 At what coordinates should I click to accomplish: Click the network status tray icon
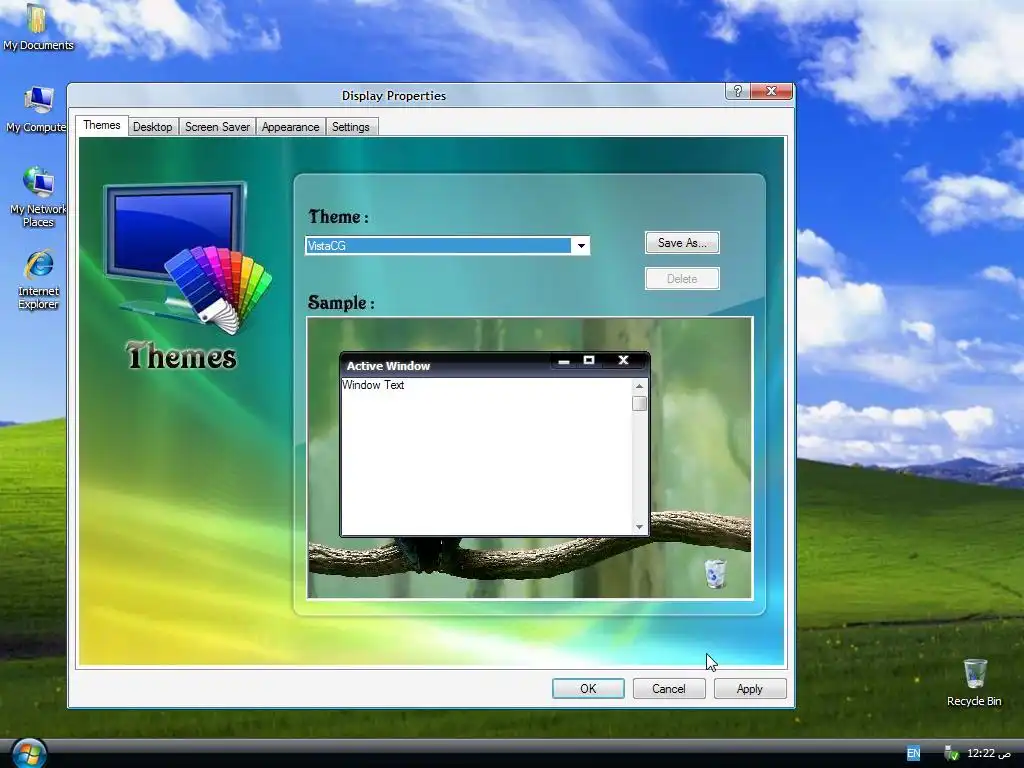(951, 754)
